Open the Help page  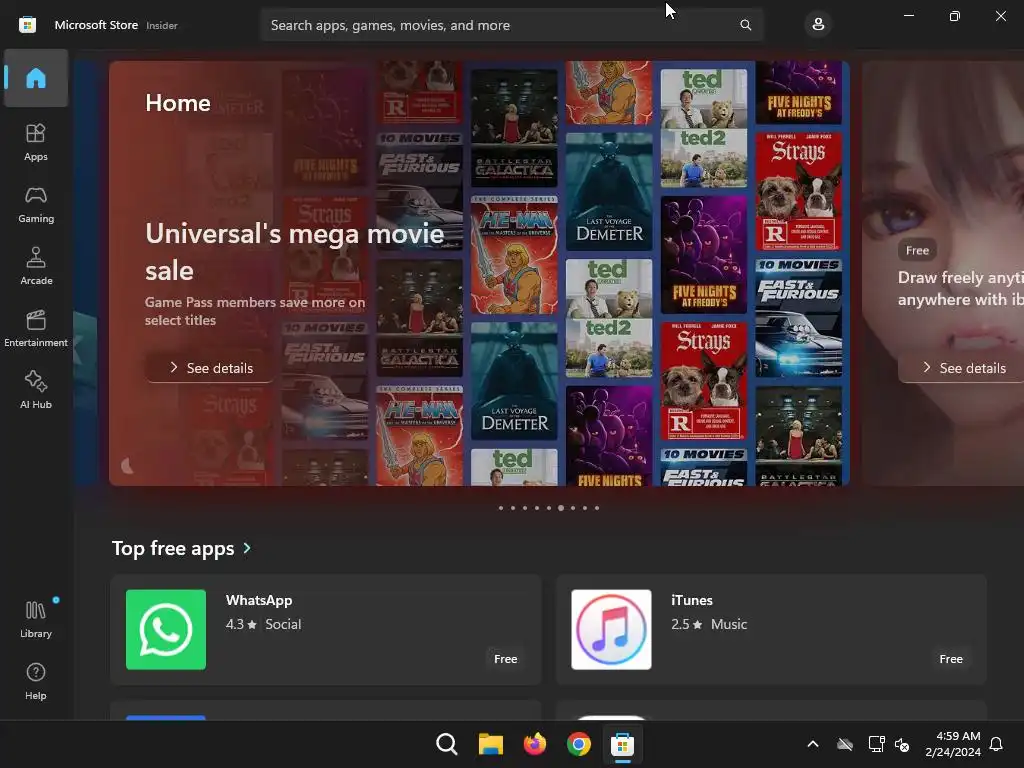pyautogui.click(x=36, y=681)
